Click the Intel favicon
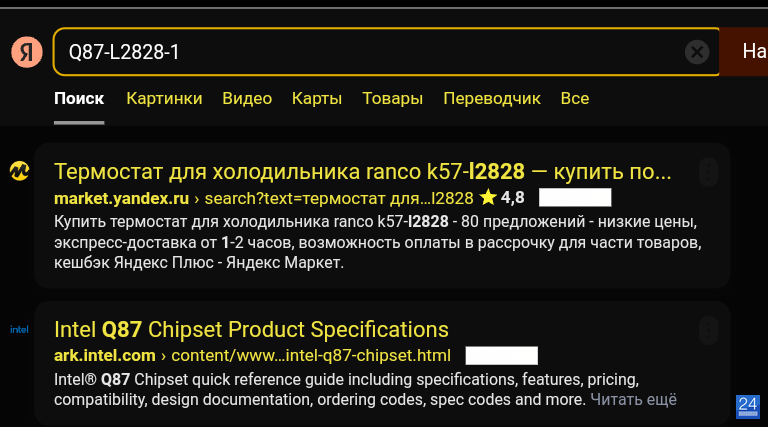This screenshot has width=768, height=427. [x=20, y=330]
